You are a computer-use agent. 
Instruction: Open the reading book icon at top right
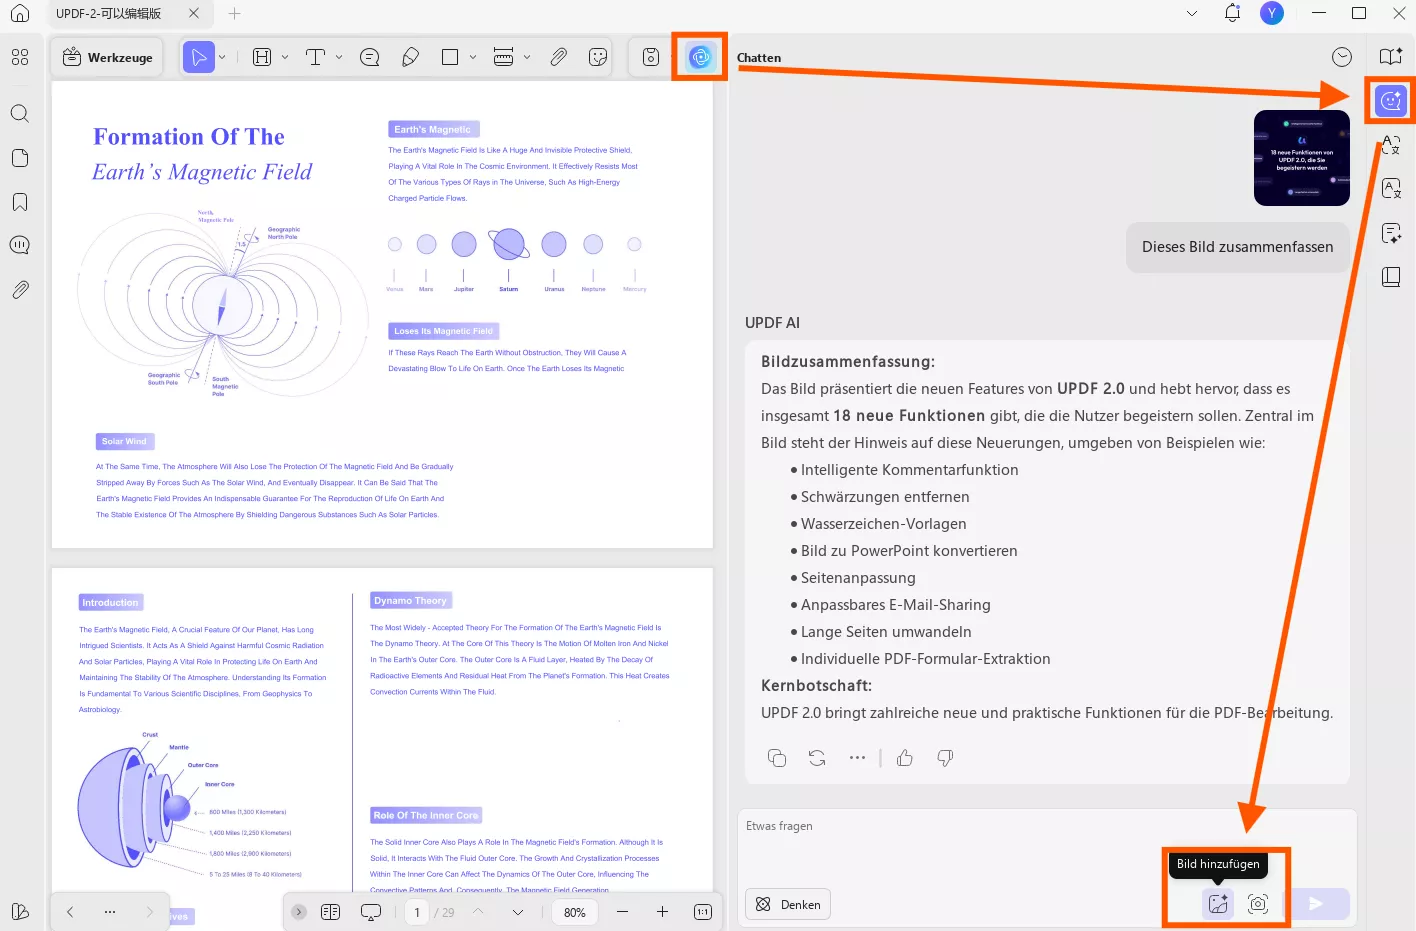[1391, 57]
